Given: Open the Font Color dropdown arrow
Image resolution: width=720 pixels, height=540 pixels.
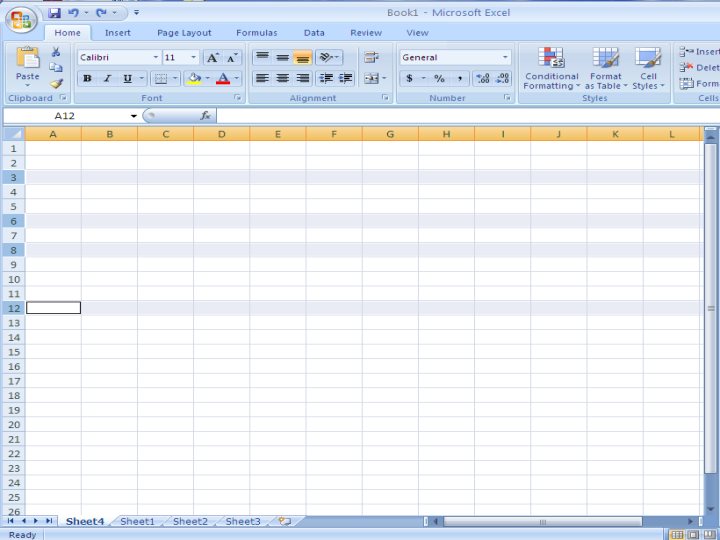Looking at the screenshot, I should (236, 79).
